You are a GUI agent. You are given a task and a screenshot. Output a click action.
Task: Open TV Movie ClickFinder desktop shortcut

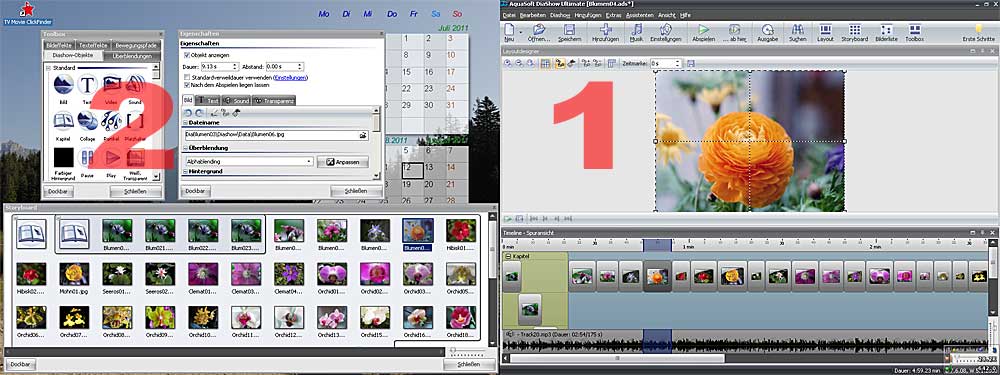(x=27, y=13)
